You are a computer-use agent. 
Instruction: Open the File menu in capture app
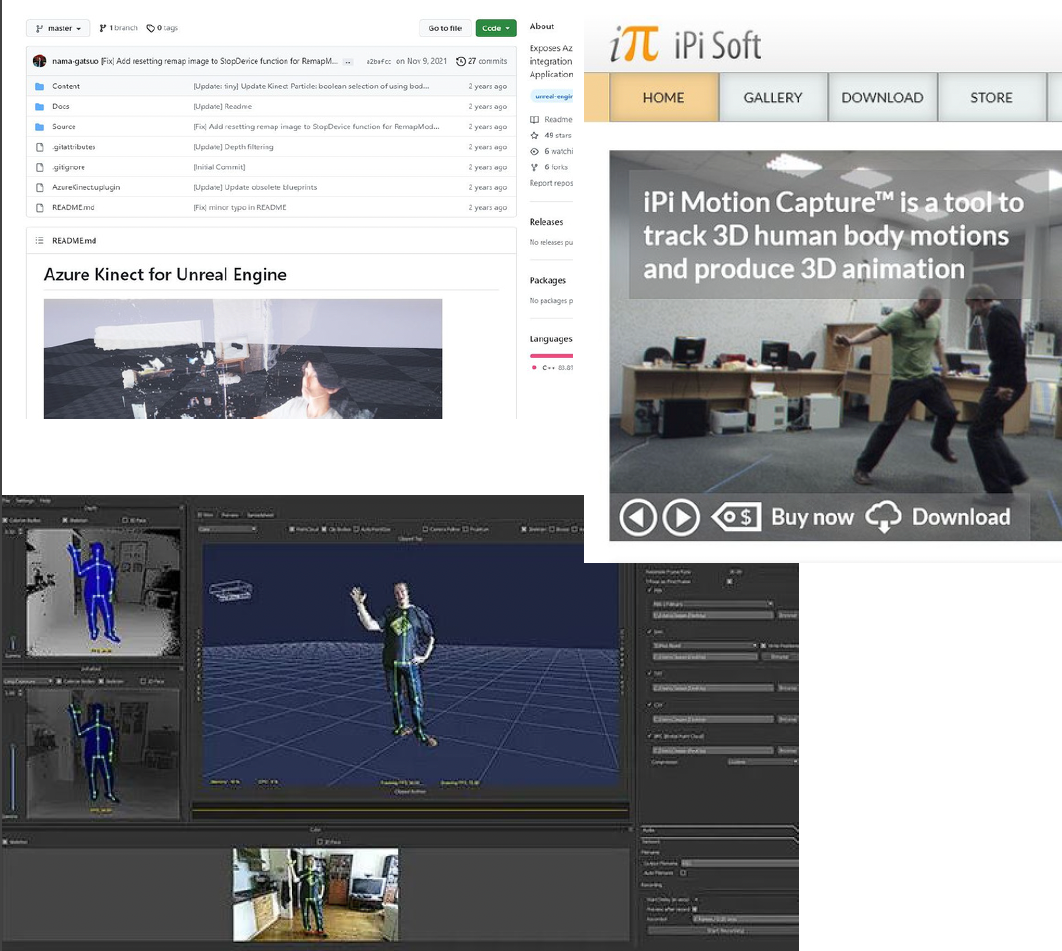point(6,501)
